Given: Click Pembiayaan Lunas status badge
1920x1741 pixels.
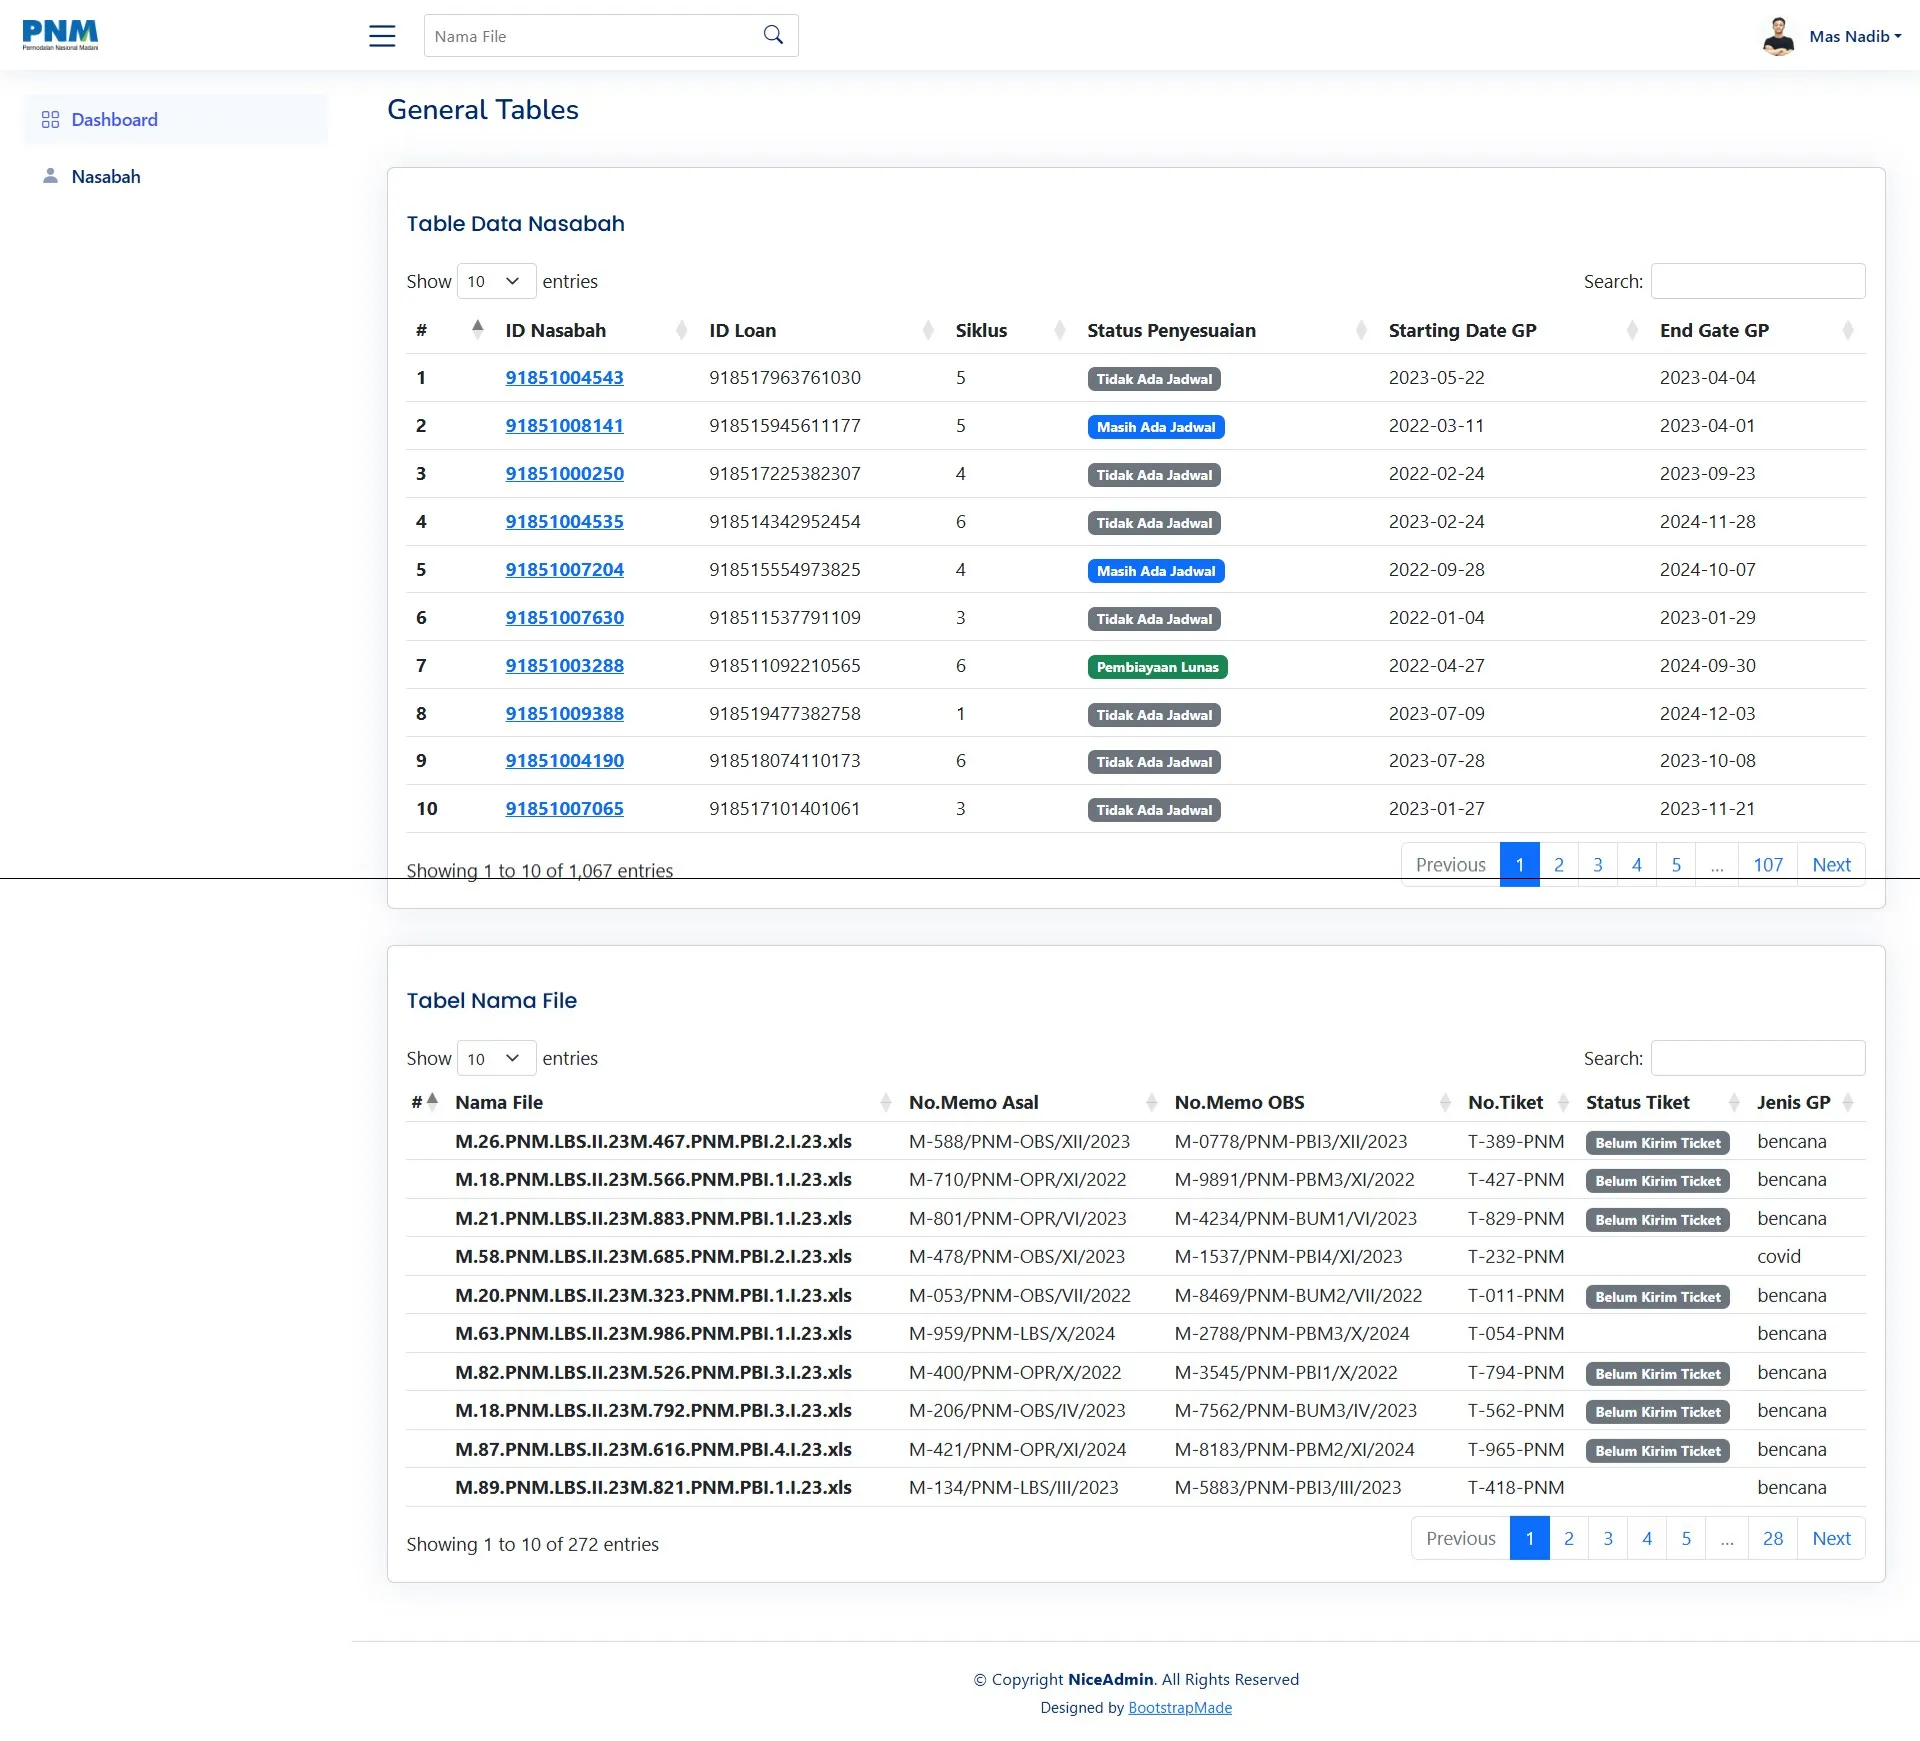Looking at the screenshot, I should click(1157, 667).
